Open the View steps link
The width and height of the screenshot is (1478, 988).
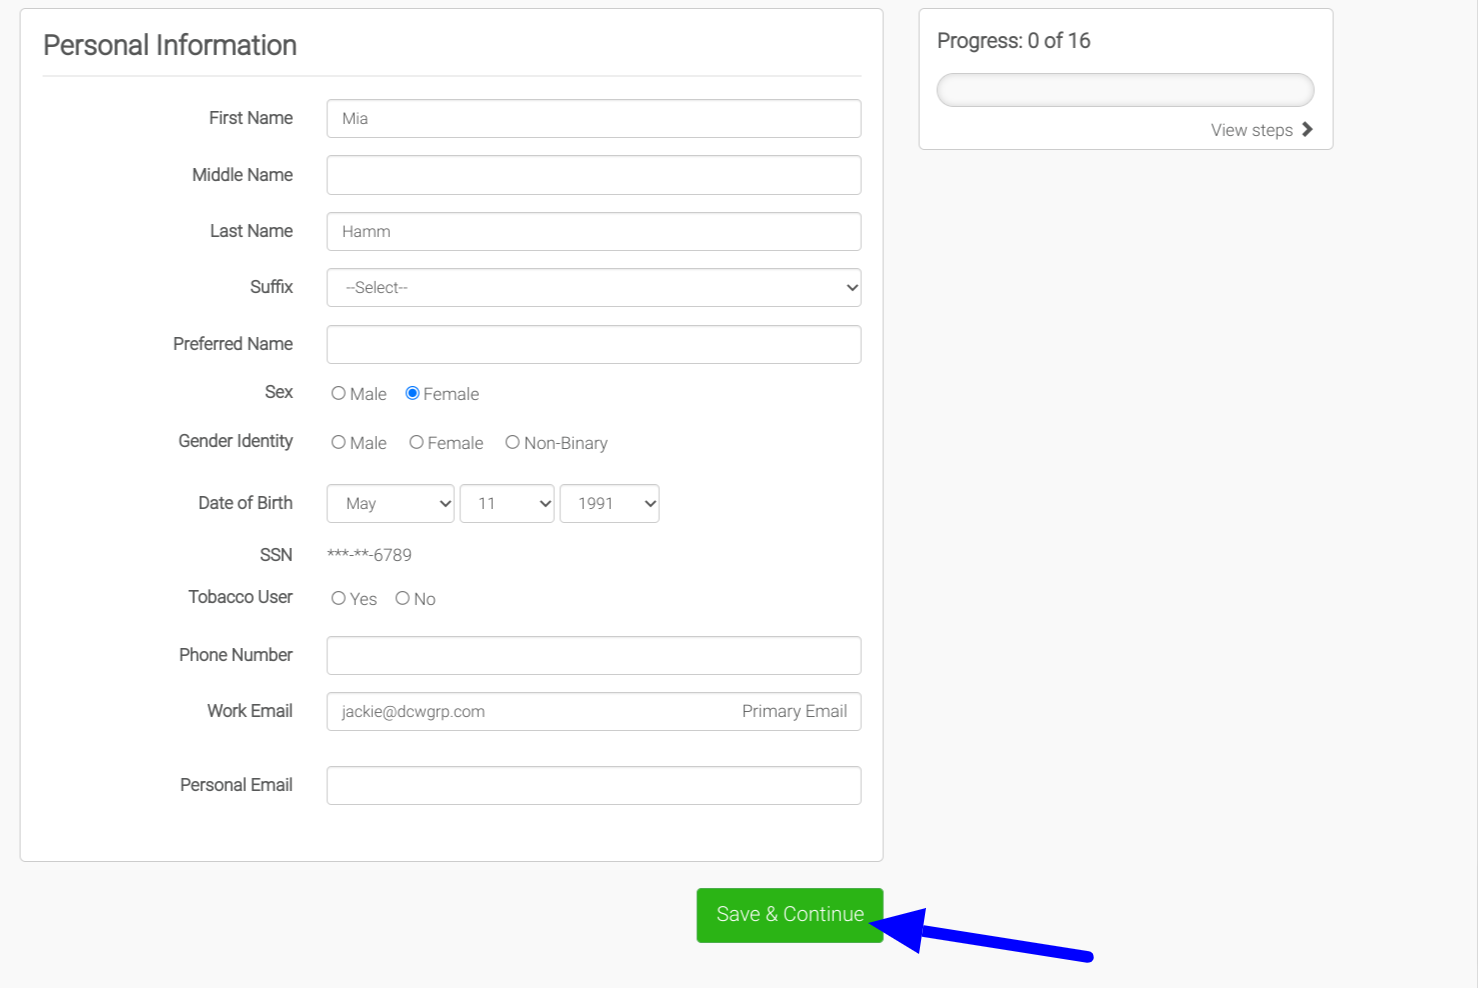point(1252,131)
